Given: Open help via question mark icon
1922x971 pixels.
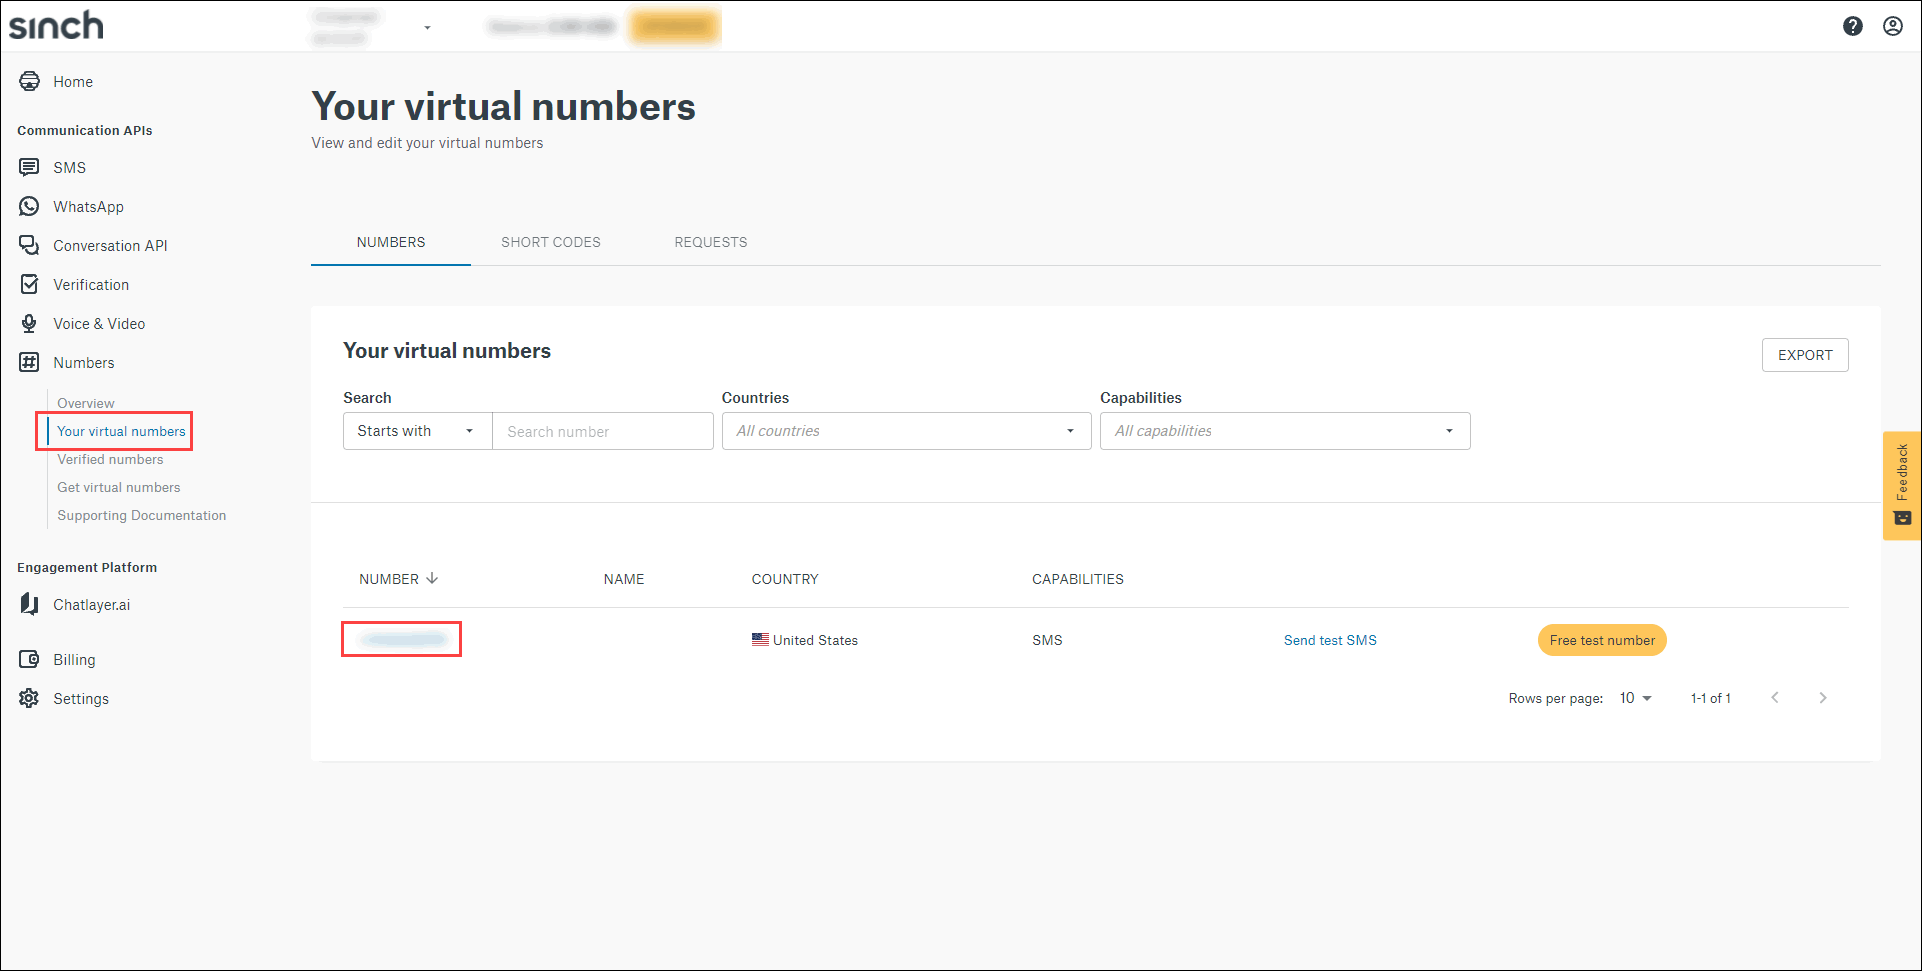Looking at the screenshot, I should point(1853,26).
